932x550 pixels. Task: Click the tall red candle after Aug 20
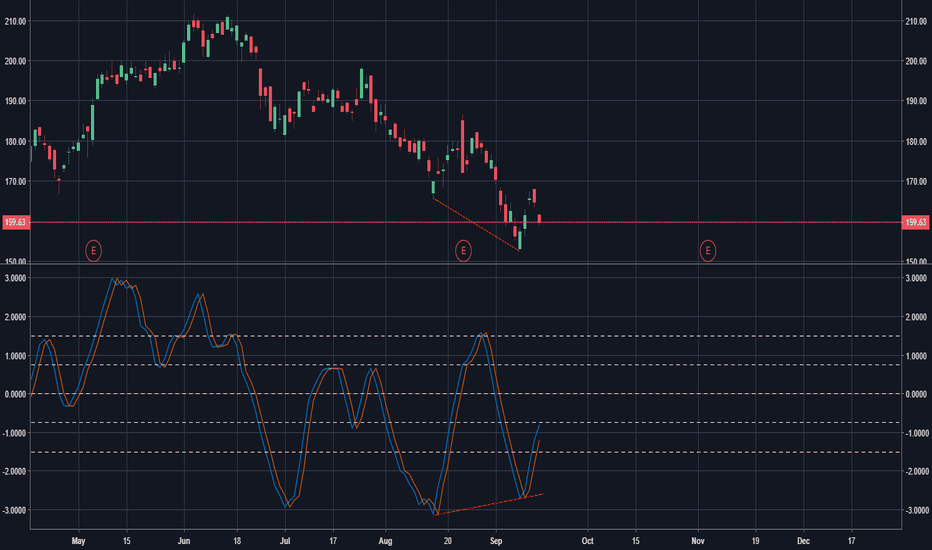pyautogui.click(x=462, y=146)
